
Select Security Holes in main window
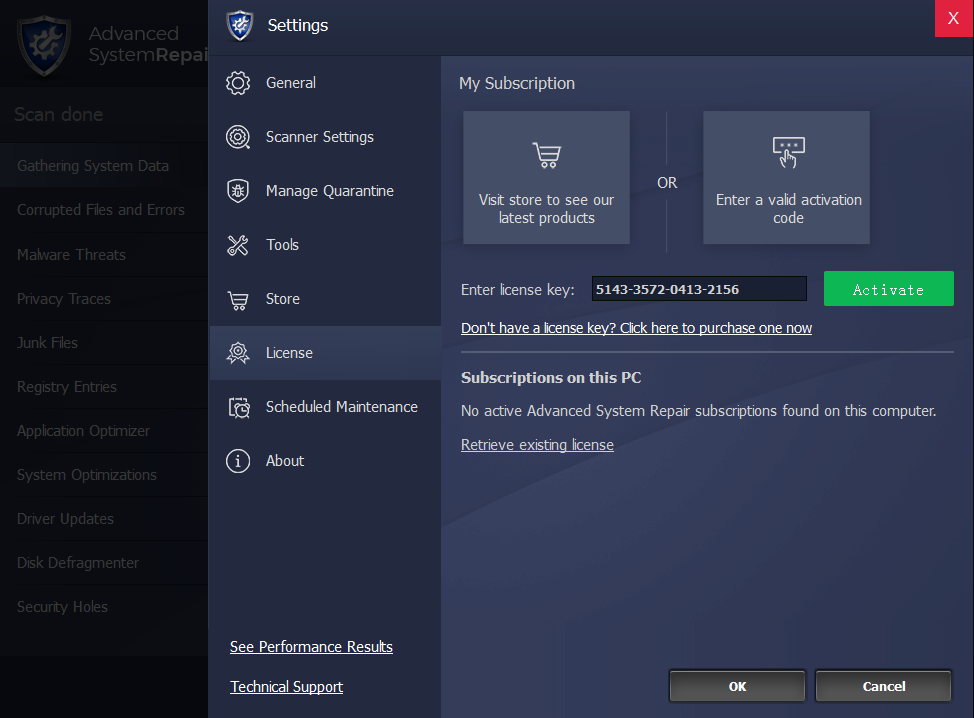click(104, 607)
